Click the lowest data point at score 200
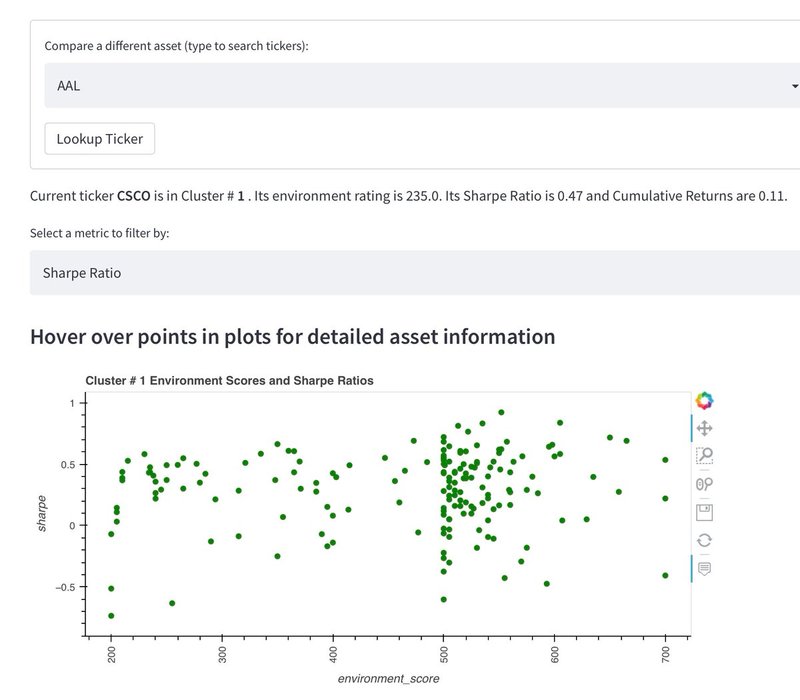 (x=111, y=616)
